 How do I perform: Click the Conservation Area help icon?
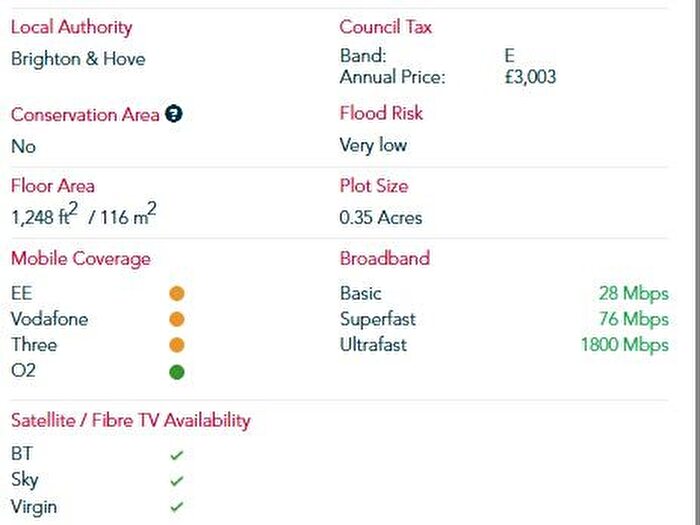[x=174, y=115]
